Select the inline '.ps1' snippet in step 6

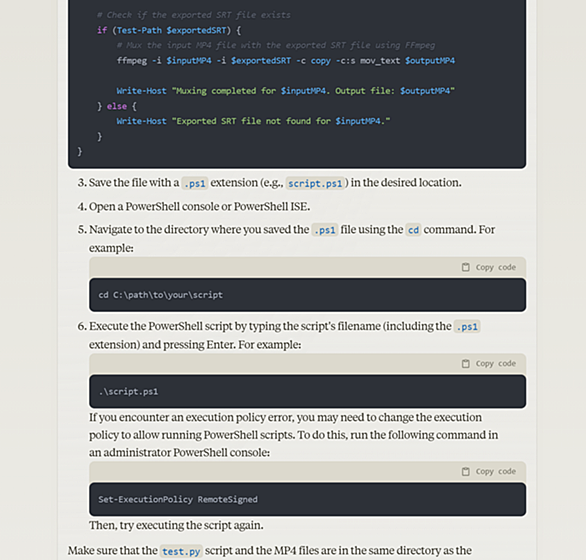[467, 327]
